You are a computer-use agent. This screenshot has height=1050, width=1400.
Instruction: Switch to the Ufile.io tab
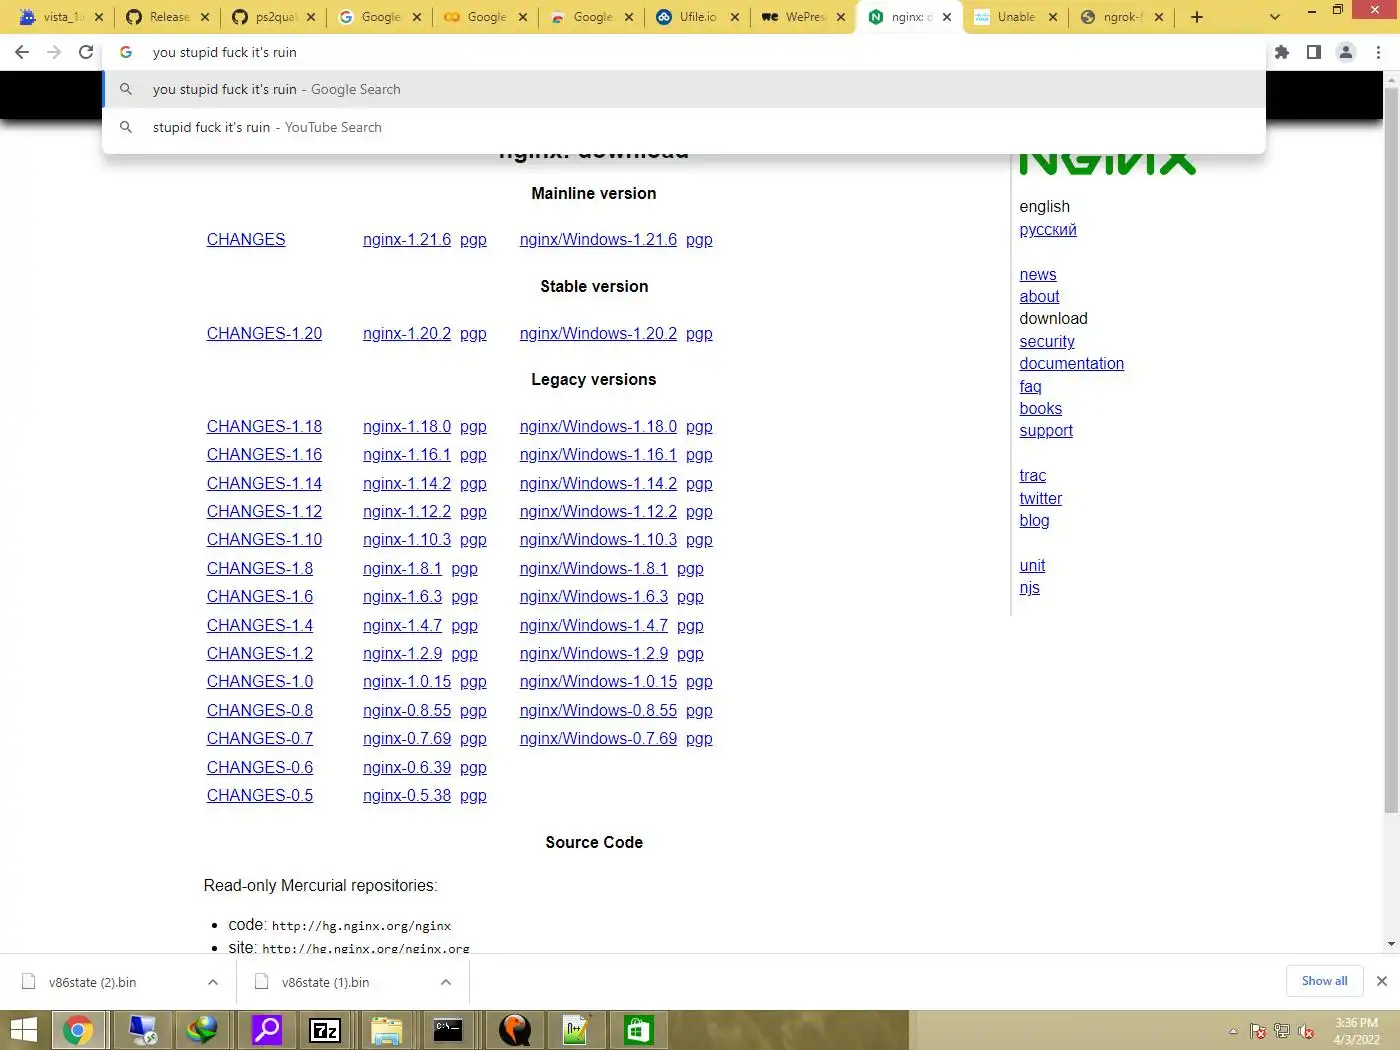coord(698,17)
